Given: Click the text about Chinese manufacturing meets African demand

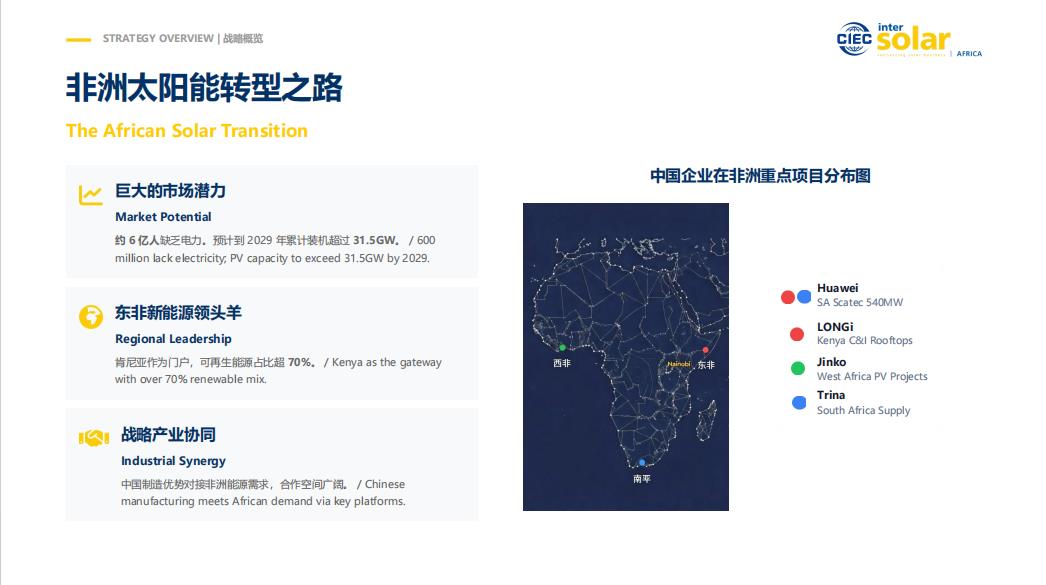Looking at the screenshot, I should click(263, 492).
